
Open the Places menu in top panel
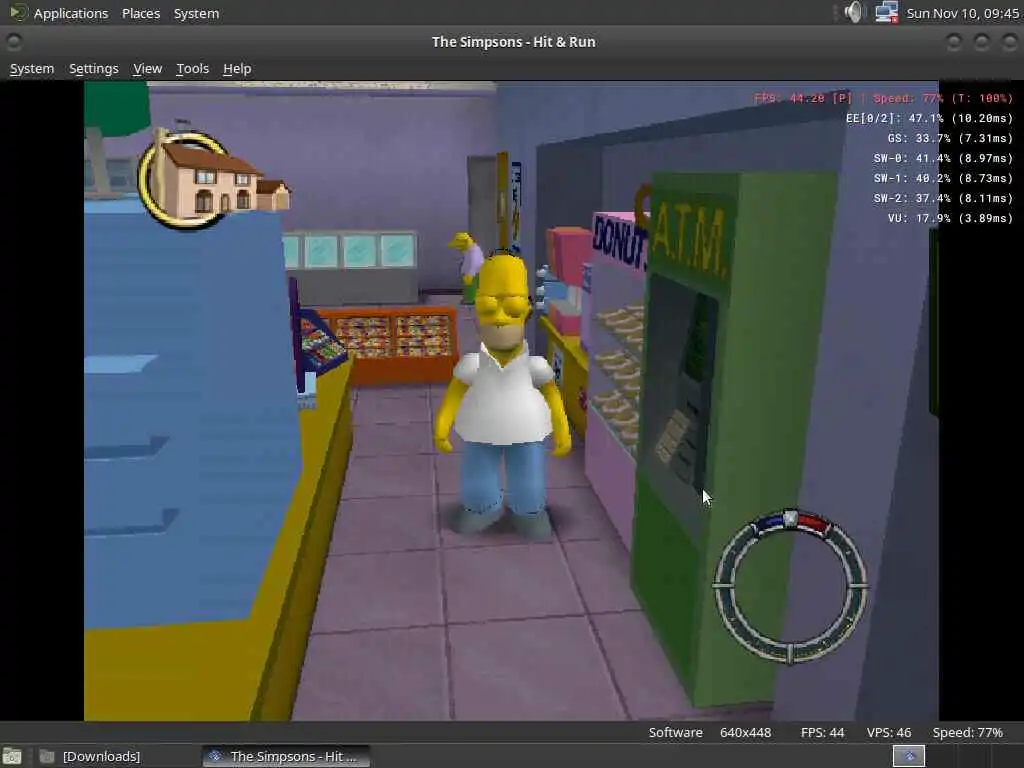pos(141,13)
